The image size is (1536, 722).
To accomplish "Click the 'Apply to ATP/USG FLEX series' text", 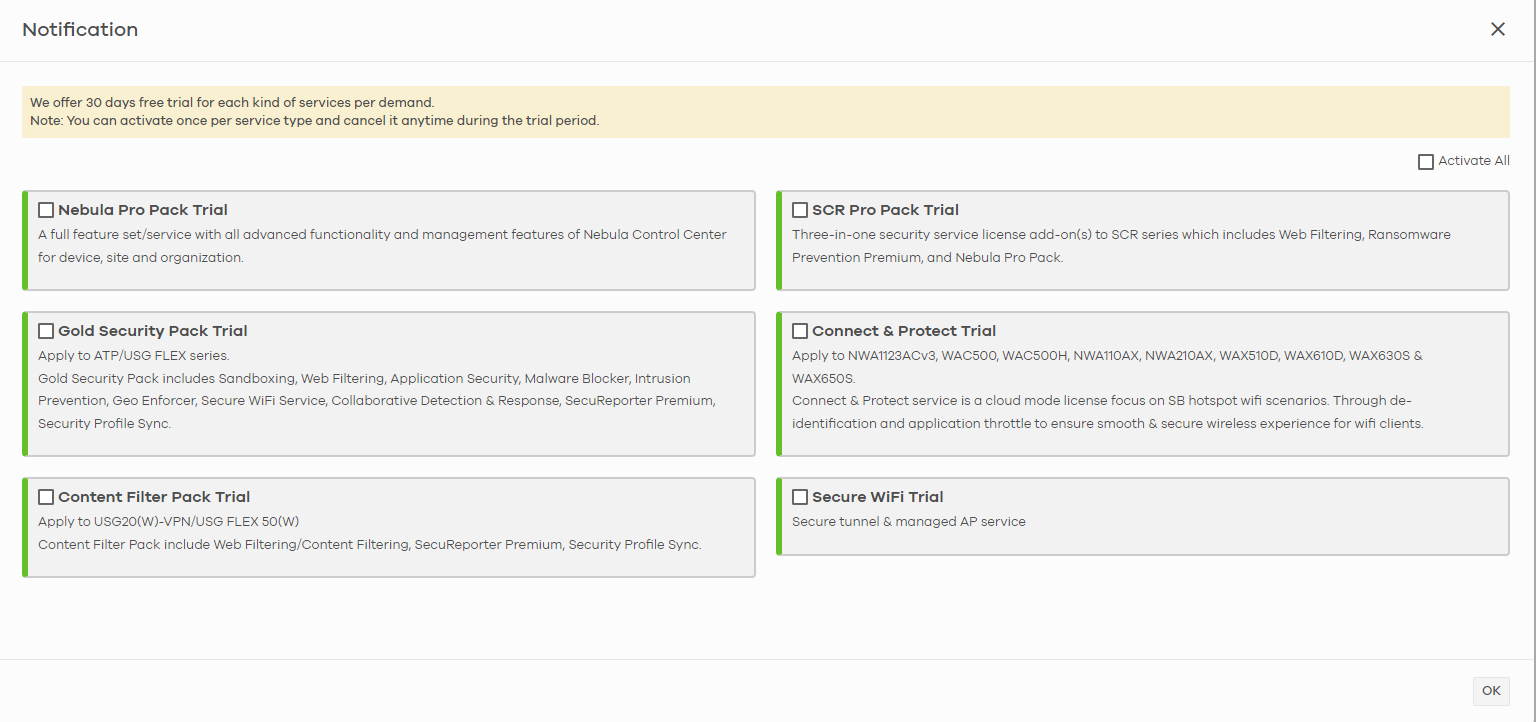I will pos(134,355).
